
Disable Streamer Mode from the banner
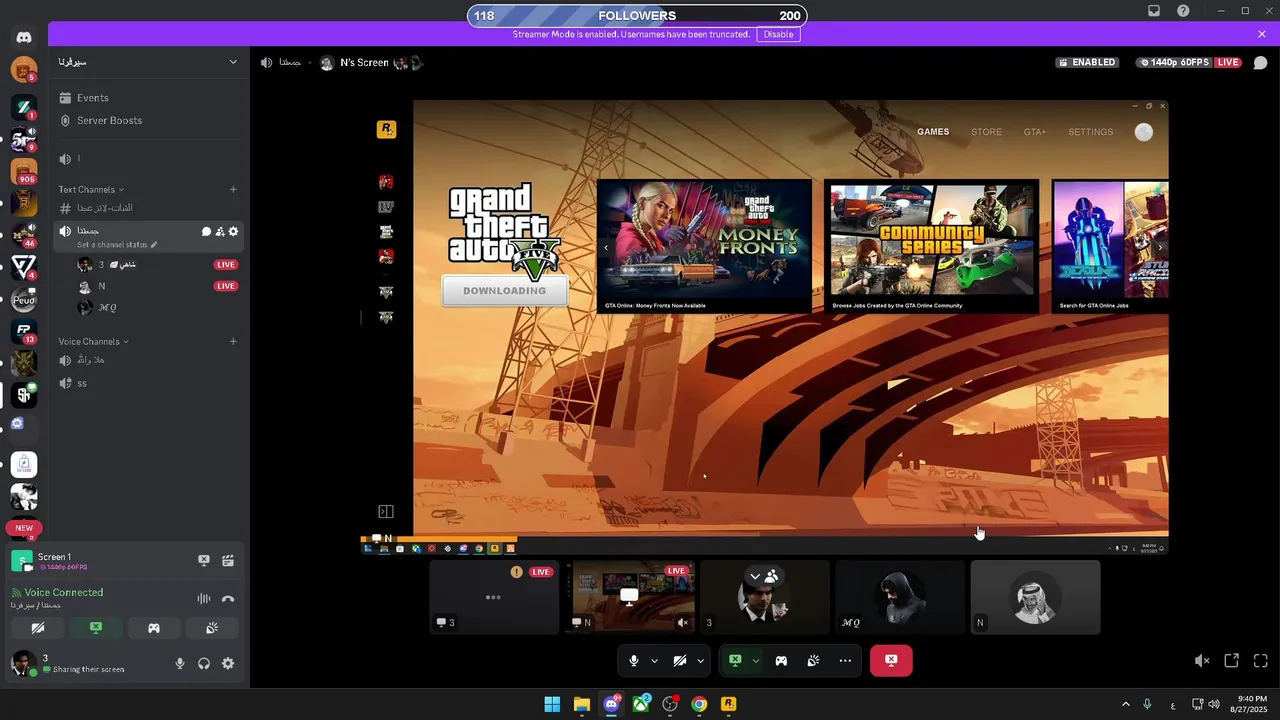point(778,34)
